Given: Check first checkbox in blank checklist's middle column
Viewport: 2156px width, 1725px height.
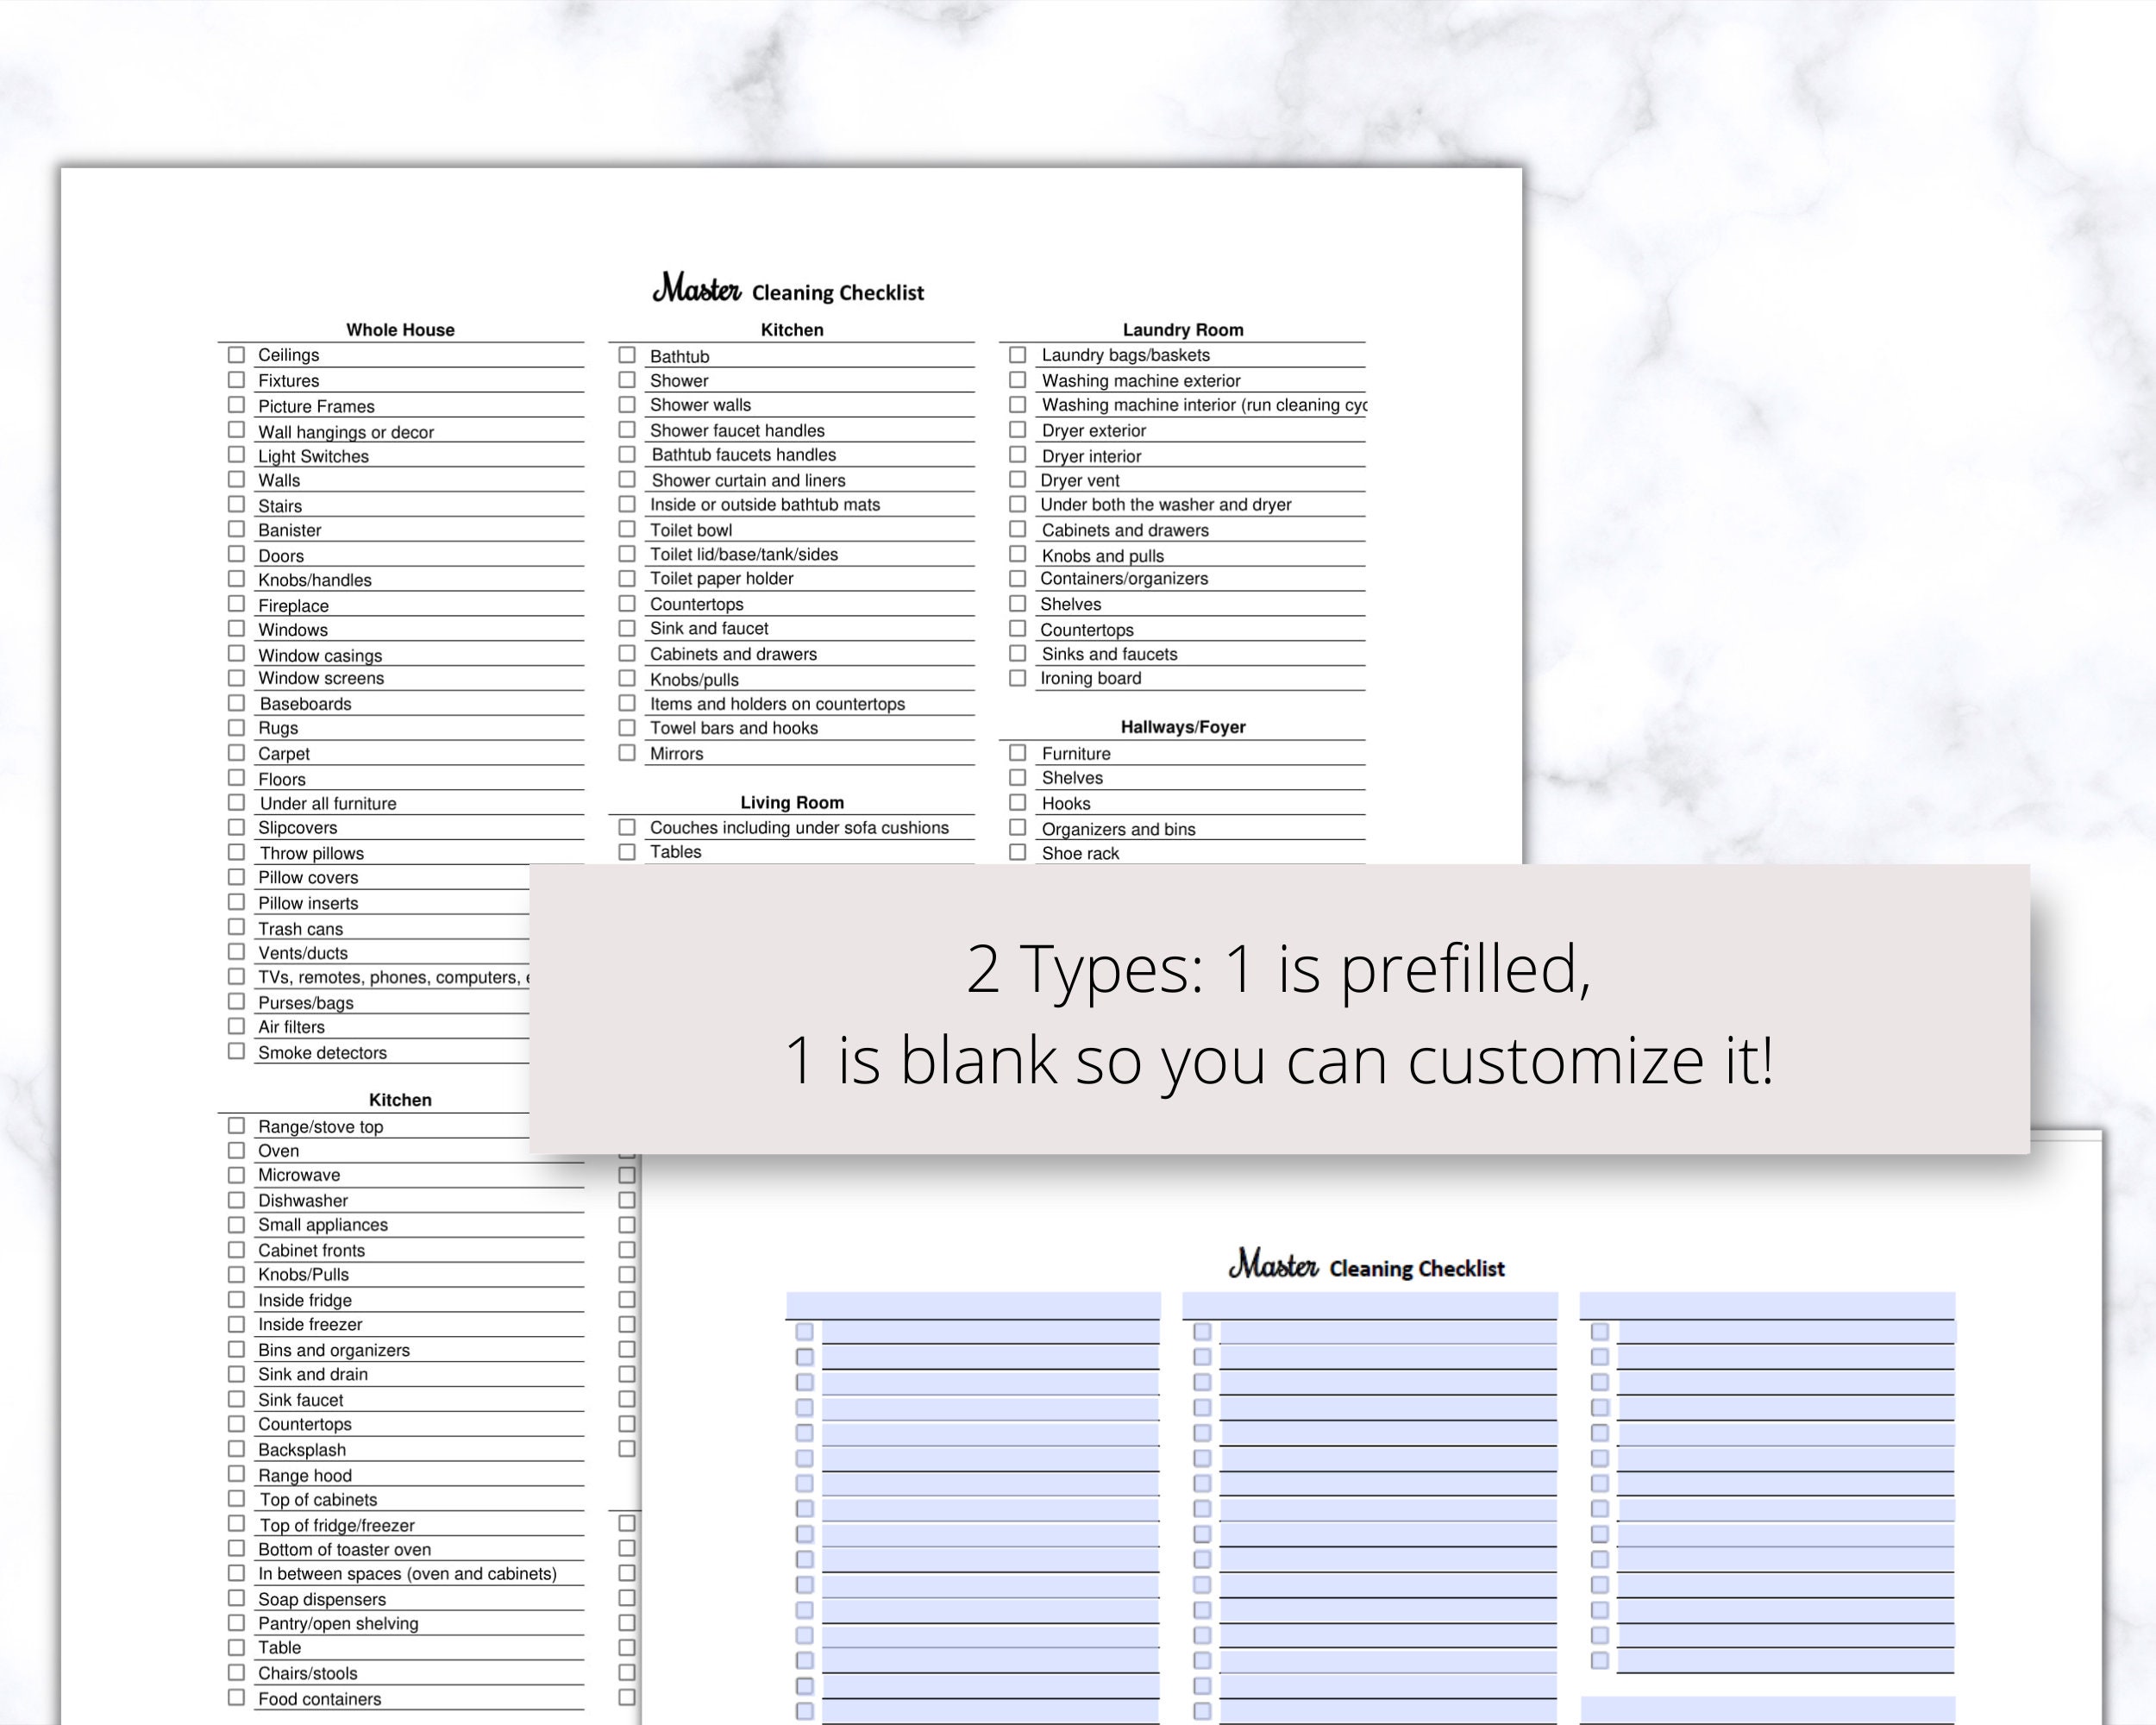Looking at the screenshot, I should click(1203, 1332).
